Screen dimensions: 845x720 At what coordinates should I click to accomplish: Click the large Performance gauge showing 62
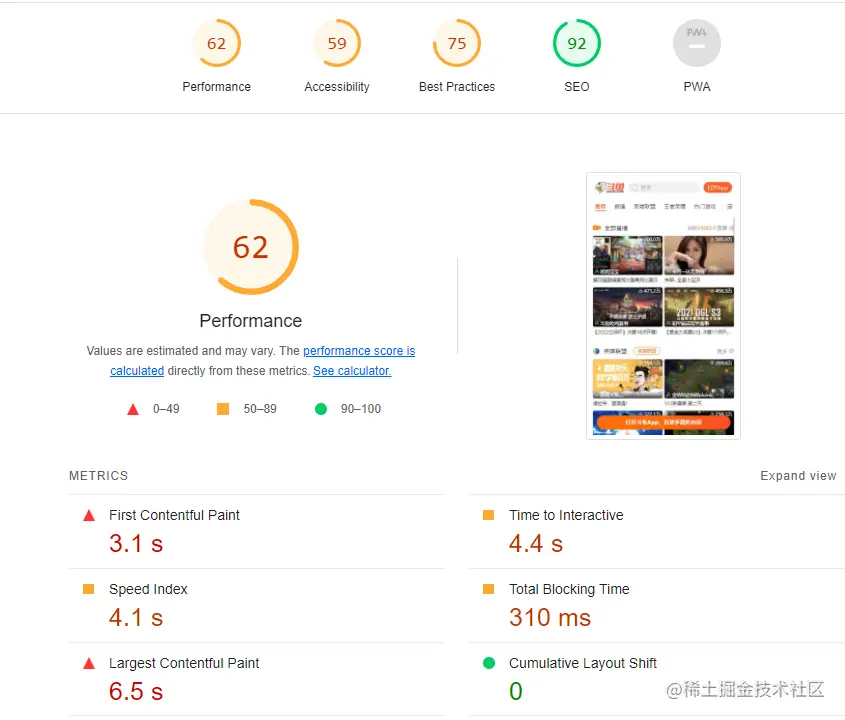click(x=251, y=247)
